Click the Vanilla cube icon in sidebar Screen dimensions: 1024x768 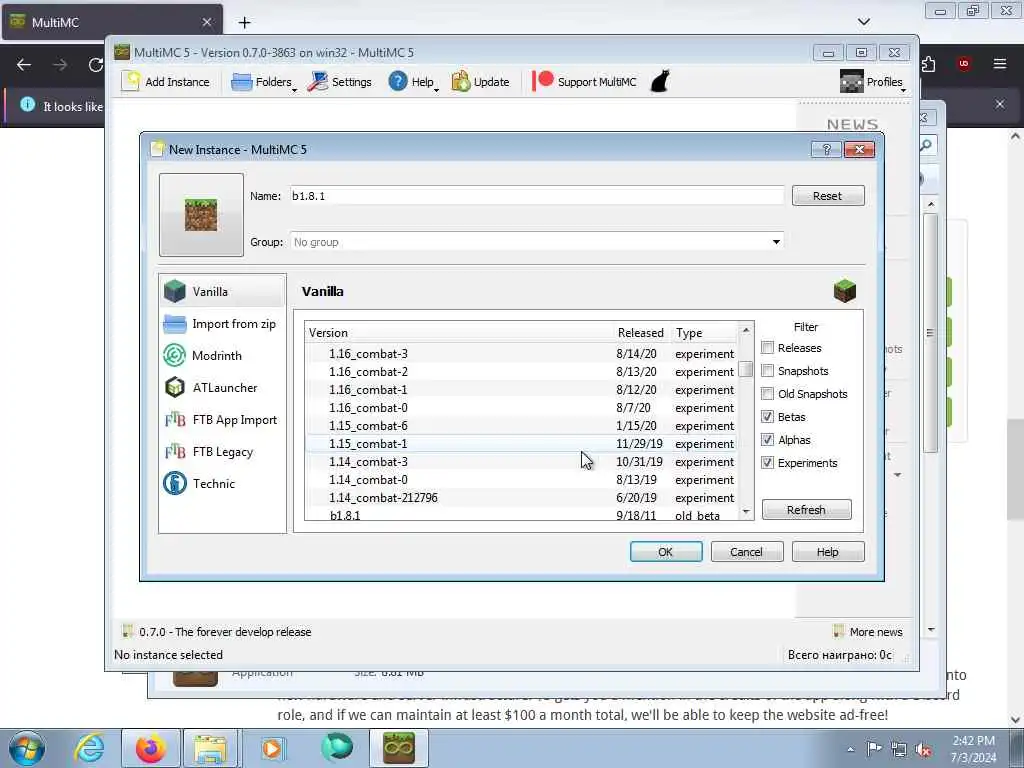[175, 291]
